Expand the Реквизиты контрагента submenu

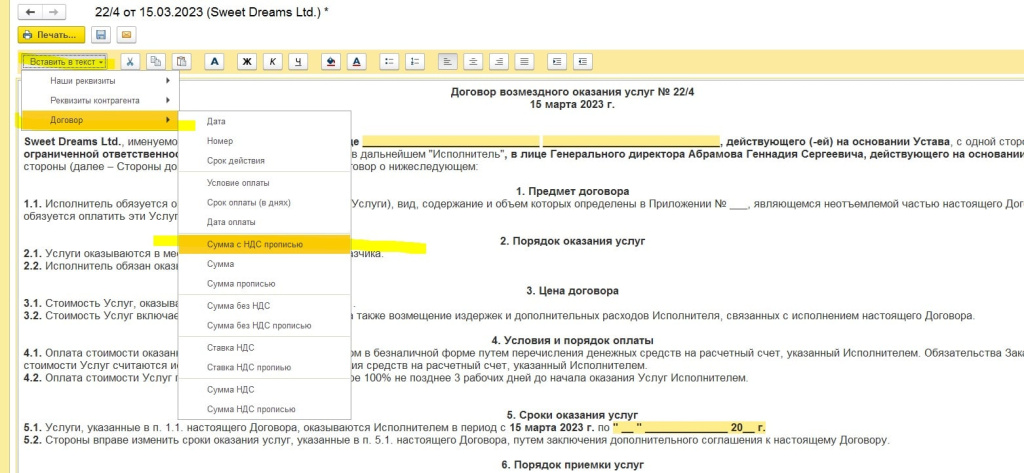pos(100,101)
